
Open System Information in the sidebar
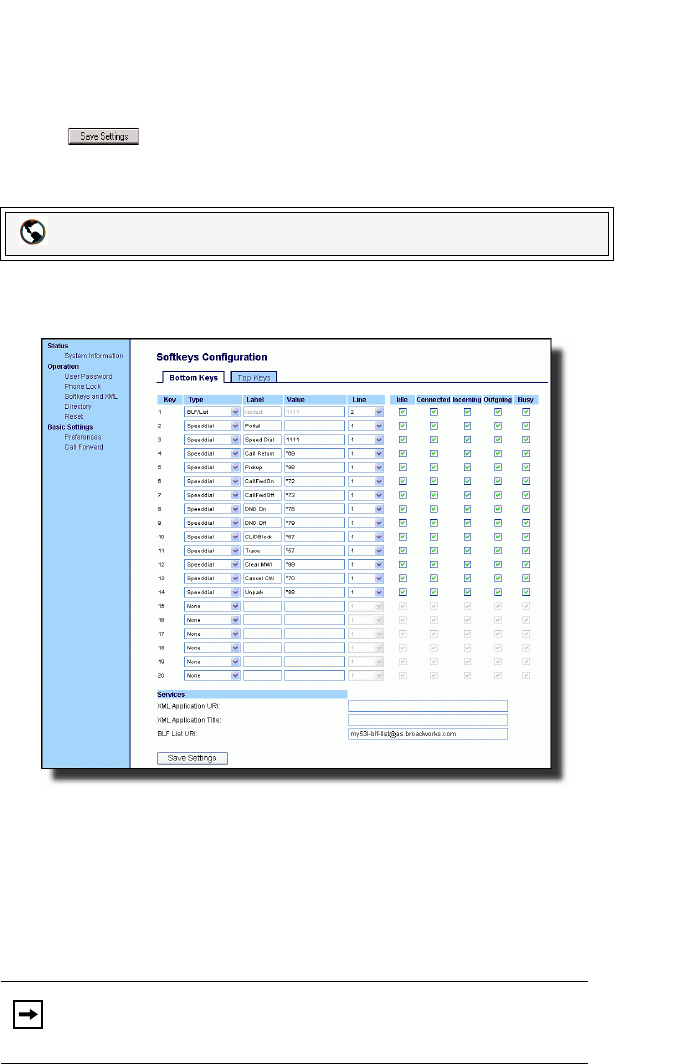(x=94, y=356)
